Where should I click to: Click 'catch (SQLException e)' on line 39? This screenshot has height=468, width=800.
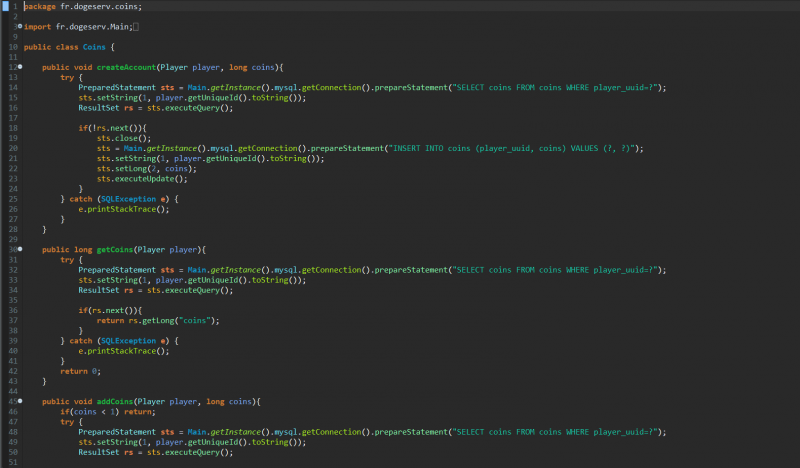tap(120, 341)
